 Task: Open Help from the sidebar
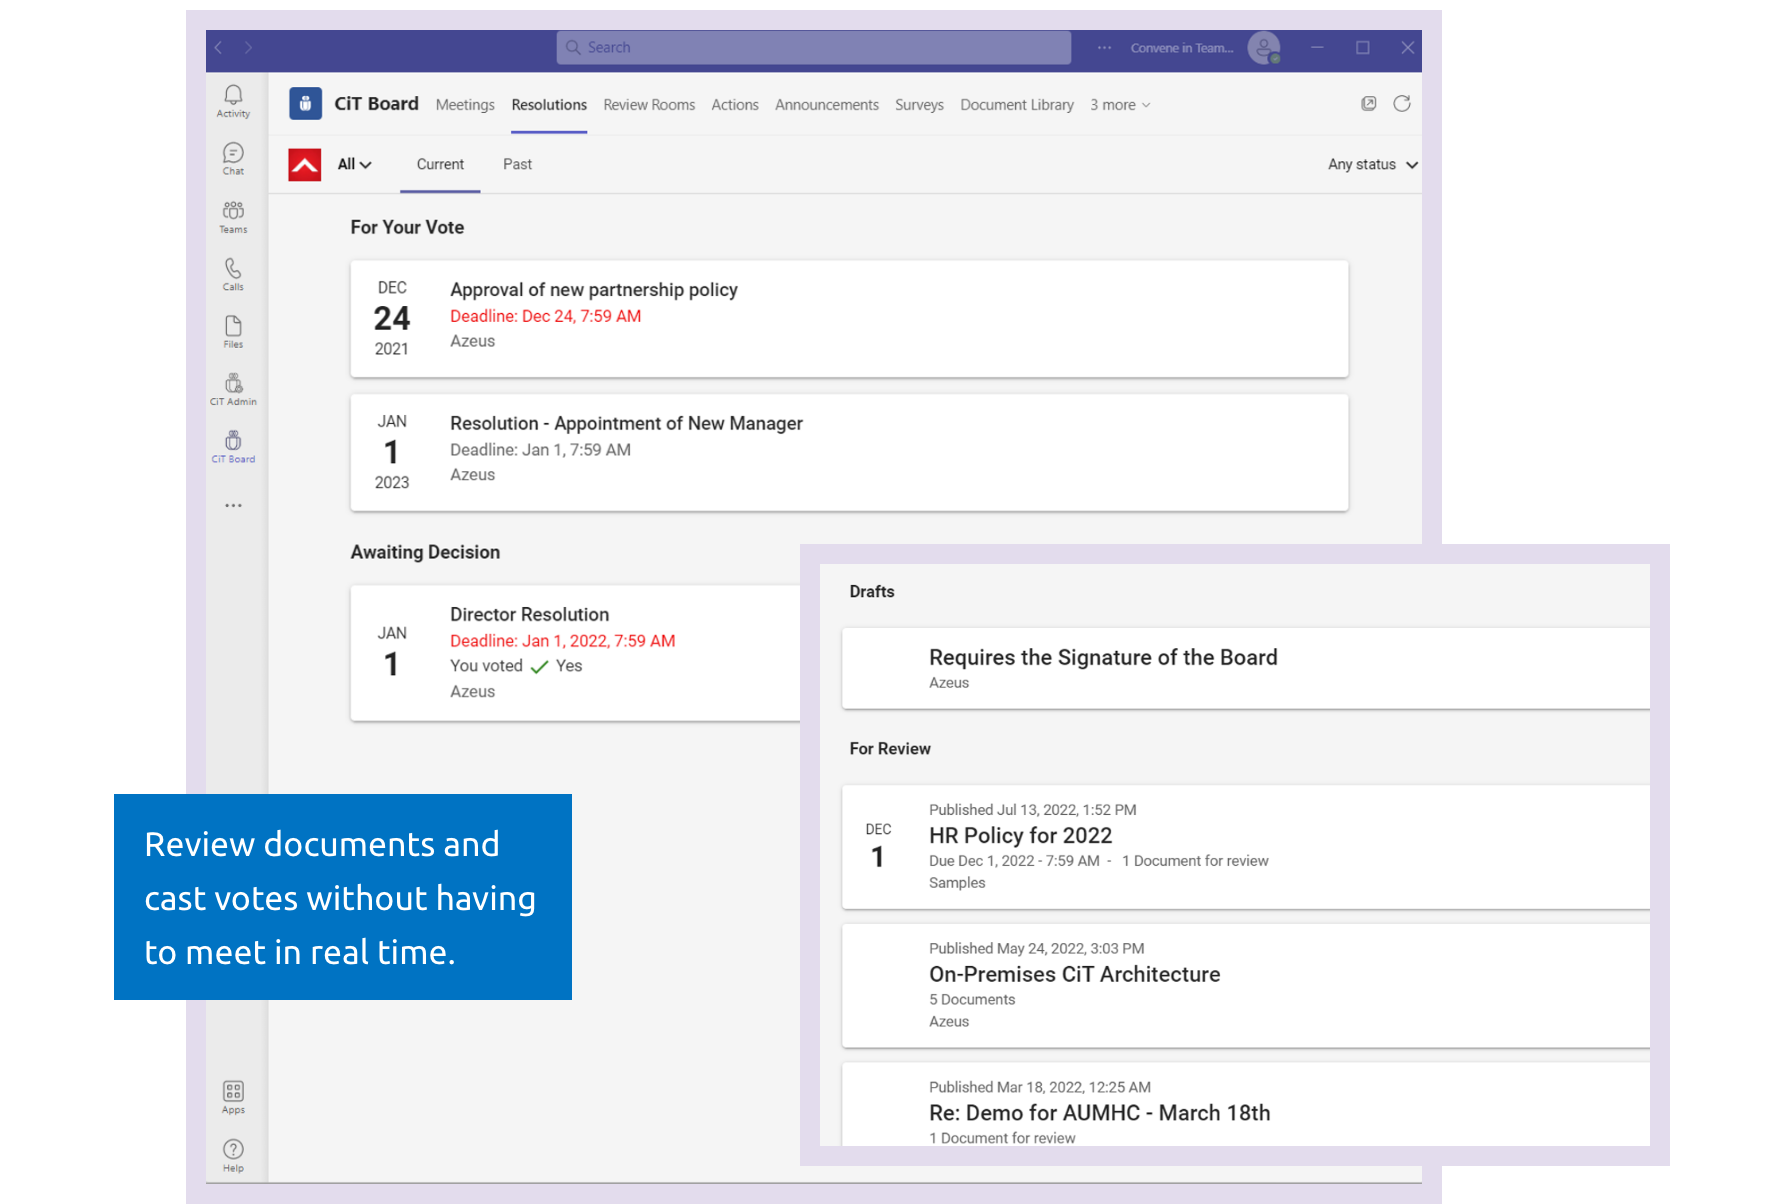(232, 1151)
